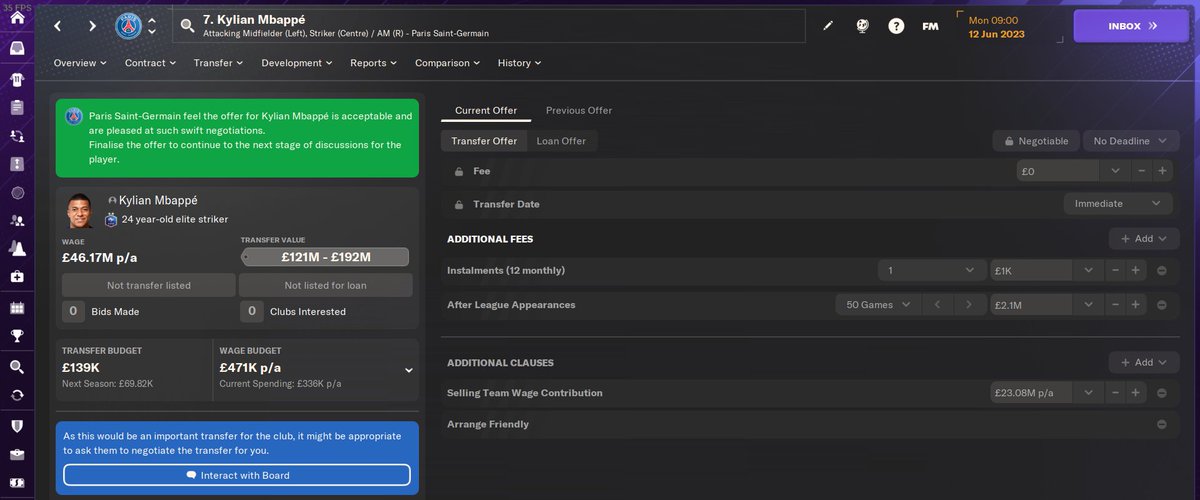Toggle the lock beside Fee

click(x=458, y=172)
